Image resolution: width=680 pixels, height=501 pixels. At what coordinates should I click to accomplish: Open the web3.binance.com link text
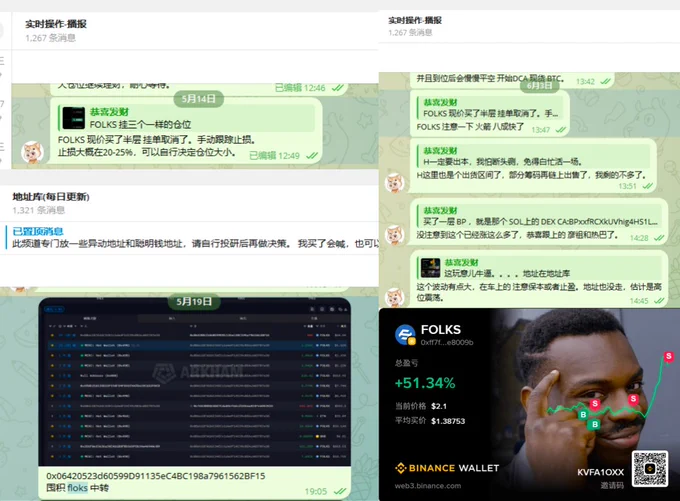tap(428, 486)
